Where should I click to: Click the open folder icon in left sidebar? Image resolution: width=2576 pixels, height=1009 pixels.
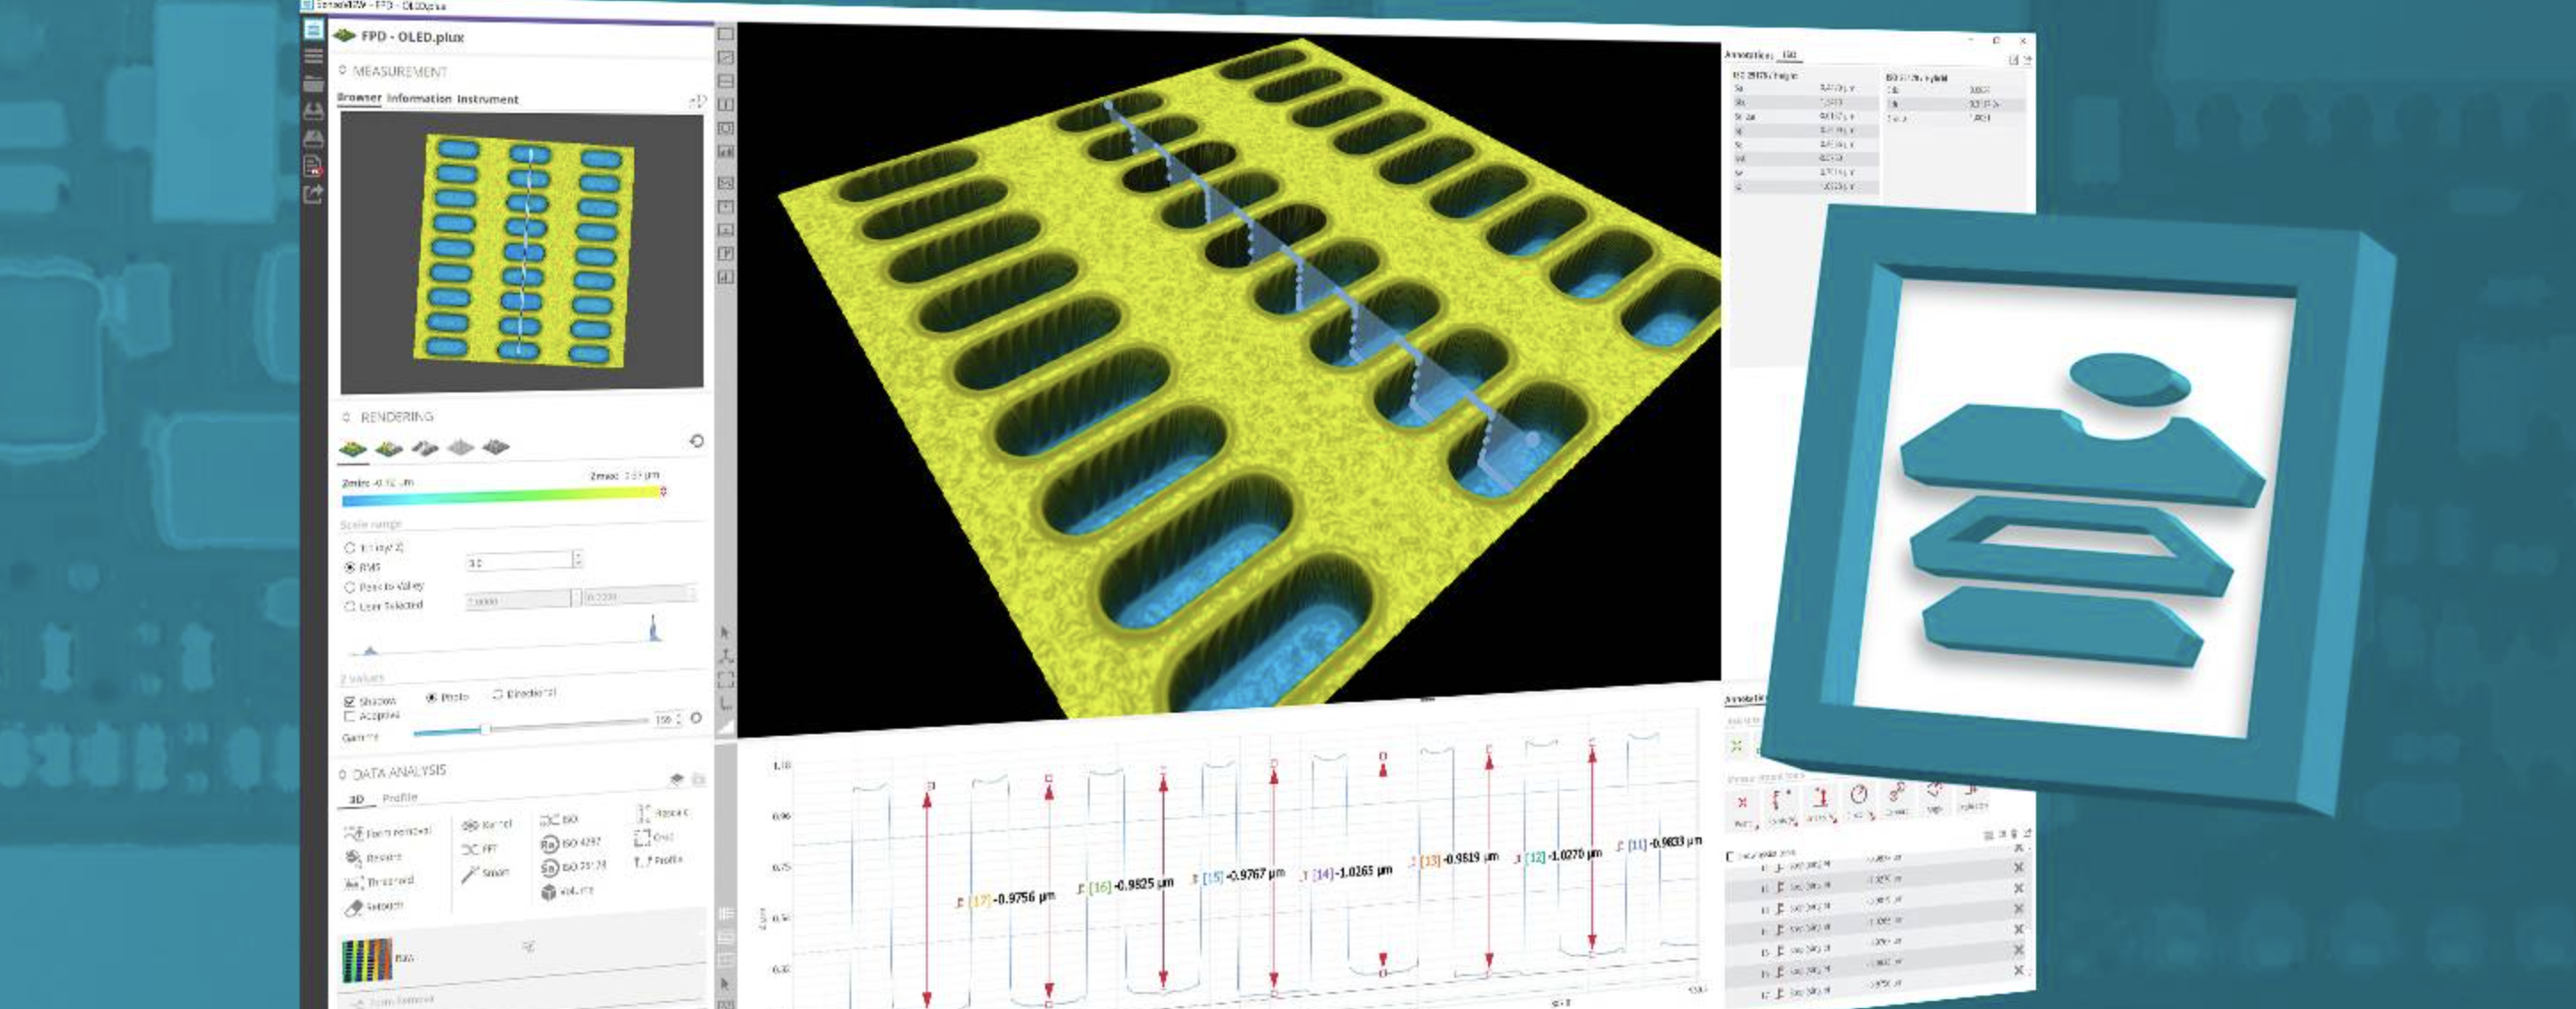[x=313, y=84]
